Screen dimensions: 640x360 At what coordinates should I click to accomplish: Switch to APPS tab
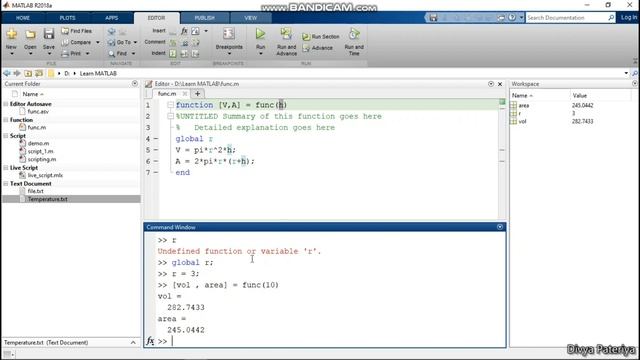pos(111,18)
